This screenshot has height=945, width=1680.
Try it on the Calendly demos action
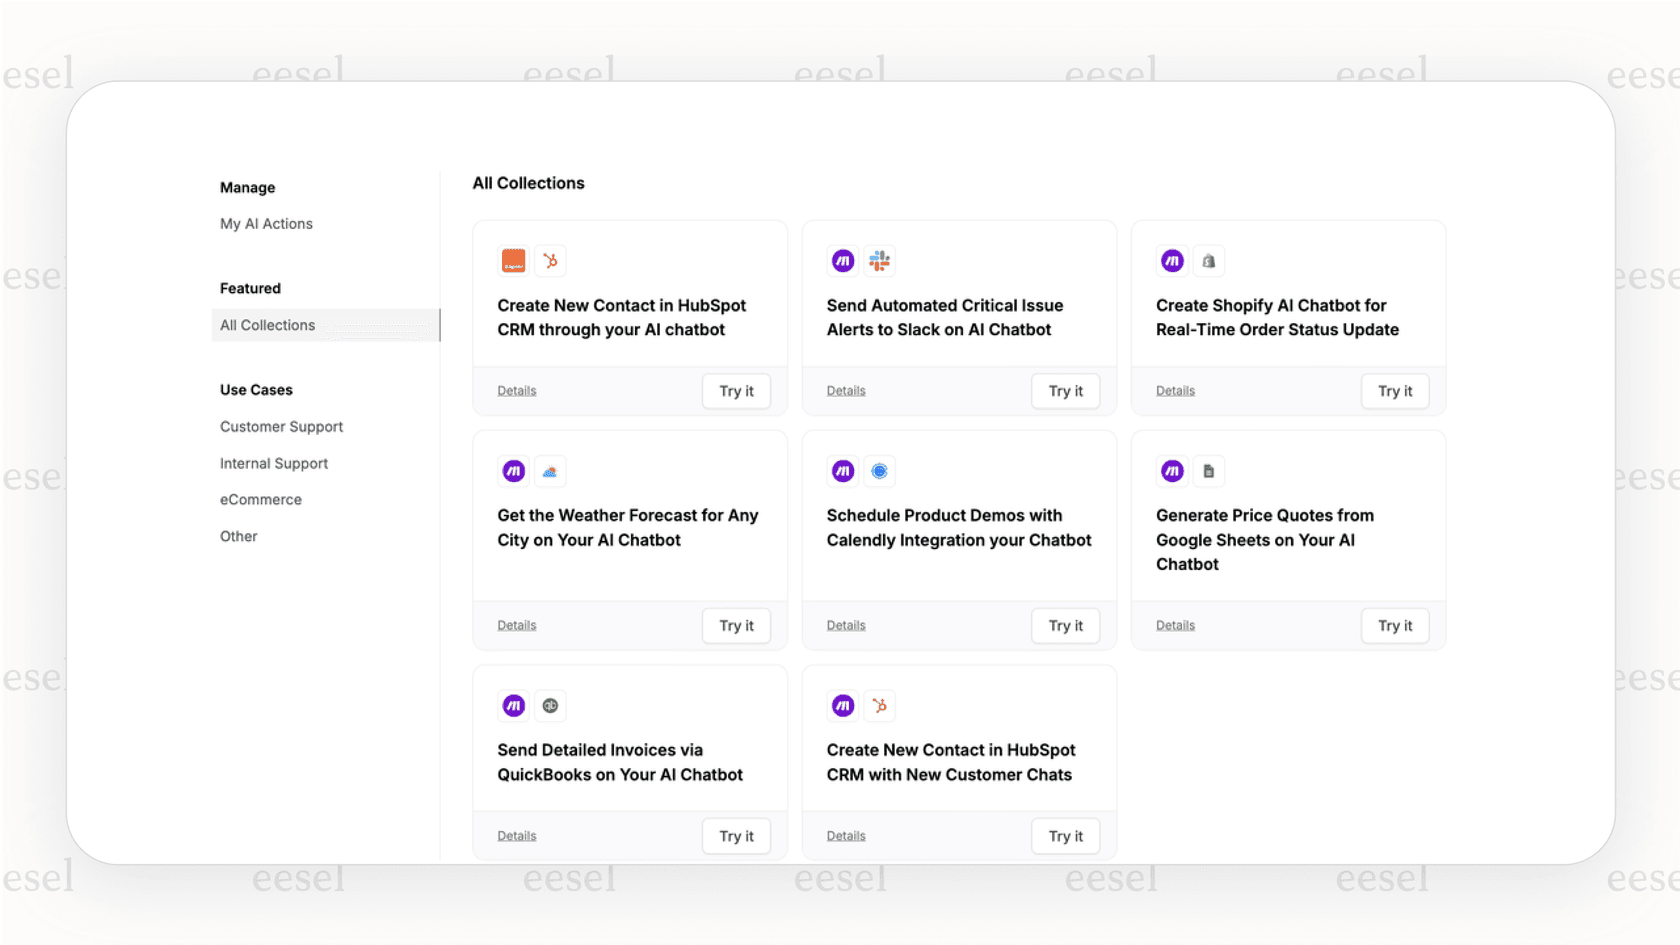click(1065, 625)
